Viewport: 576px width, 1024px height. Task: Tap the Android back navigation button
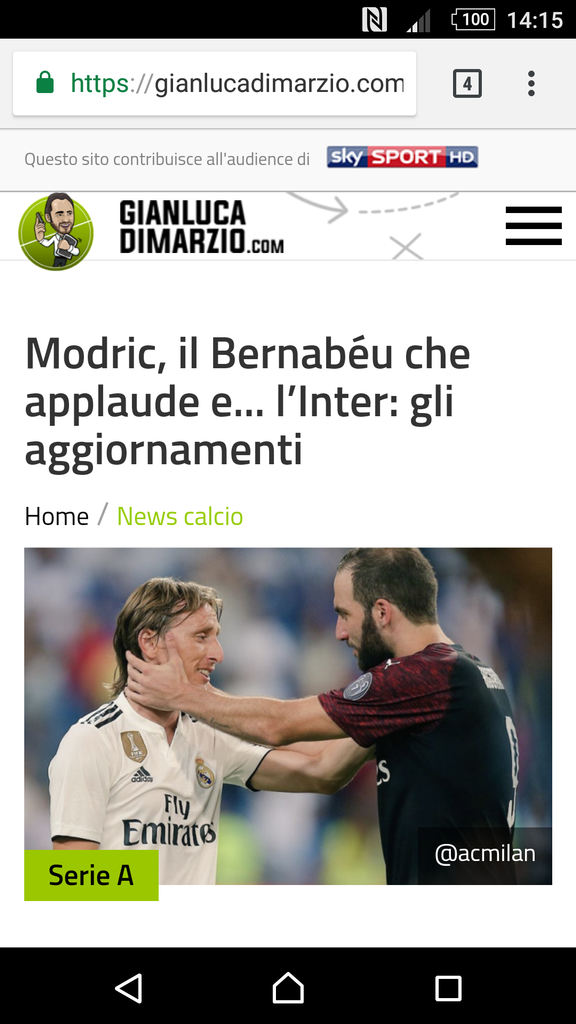(x=129, y=987)
